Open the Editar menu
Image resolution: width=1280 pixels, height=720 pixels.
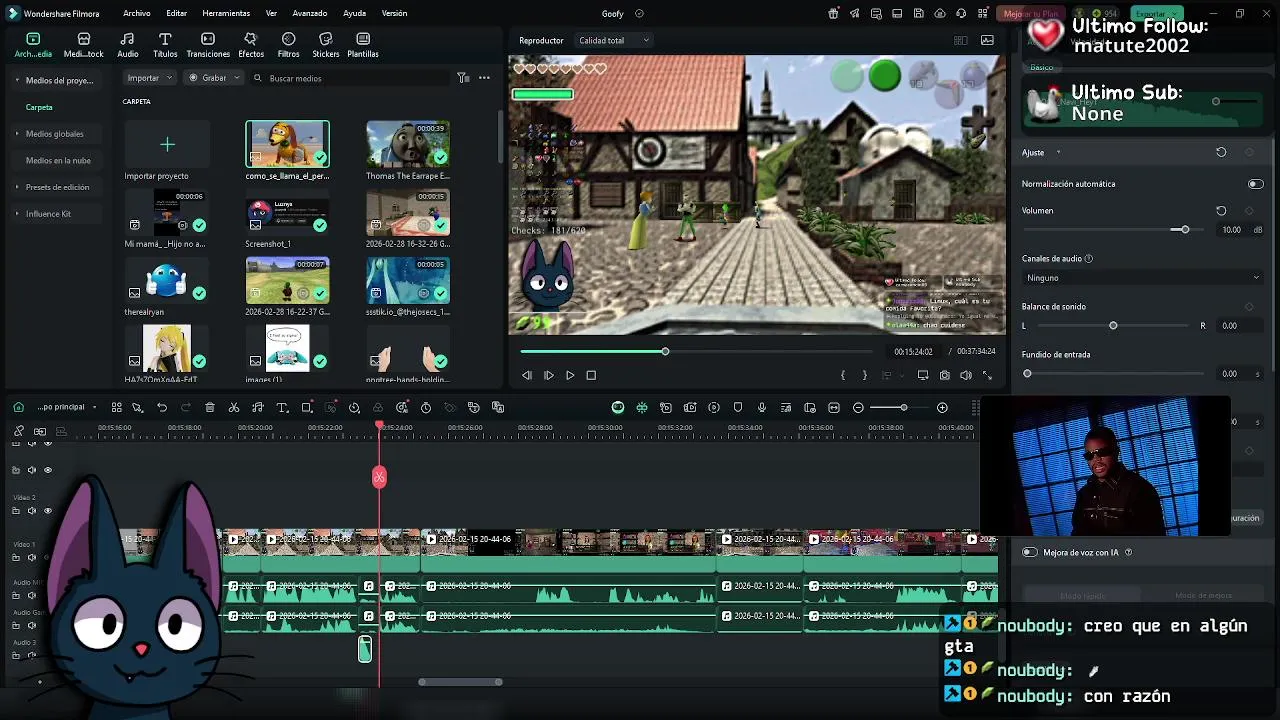(177, 14)
